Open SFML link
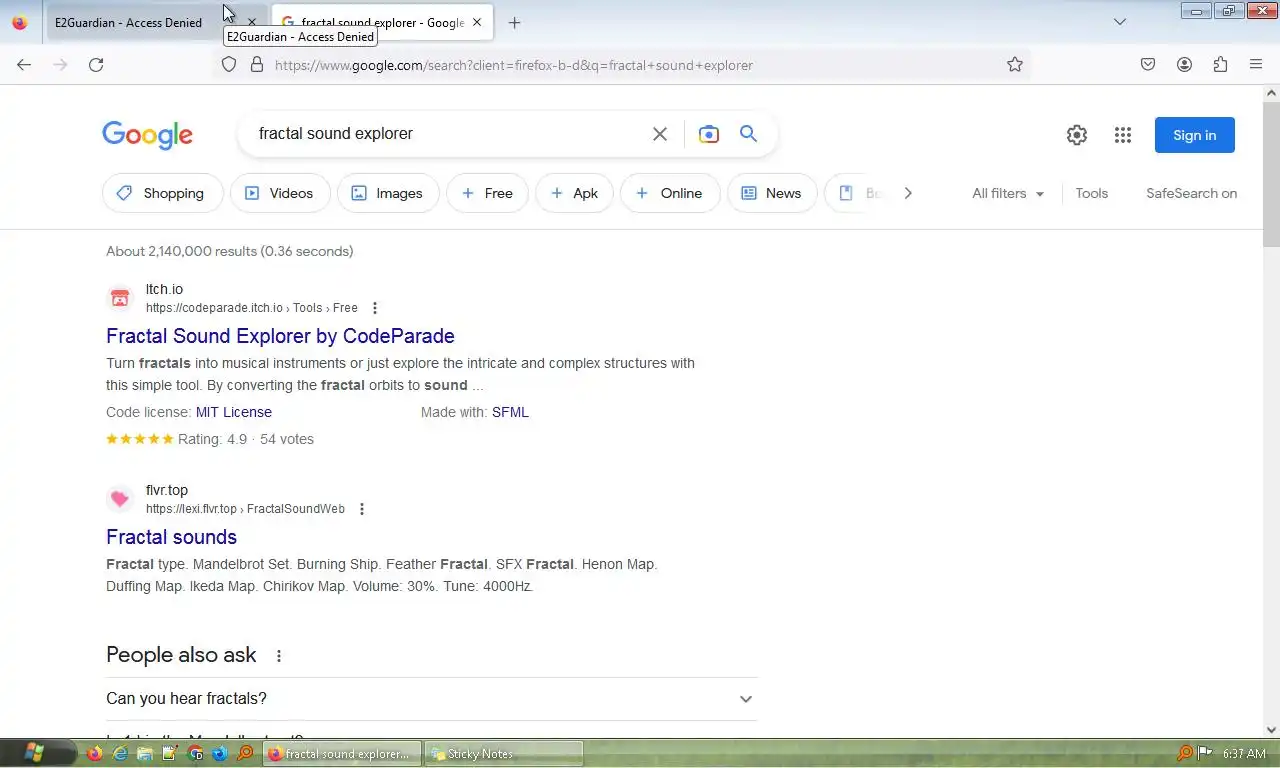This screenshot has width=1280, height=768. (510, 412)
